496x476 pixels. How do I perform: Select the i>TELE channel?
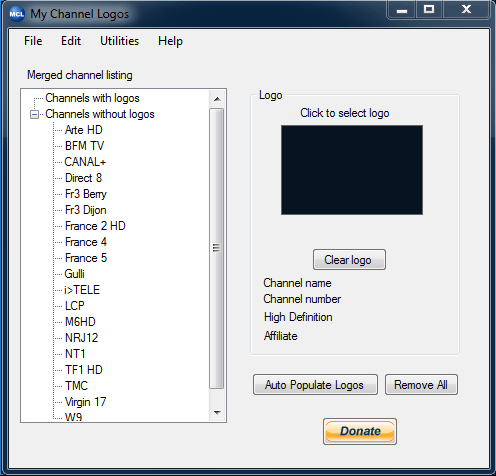pyautogui.click(x=82, y=290)
